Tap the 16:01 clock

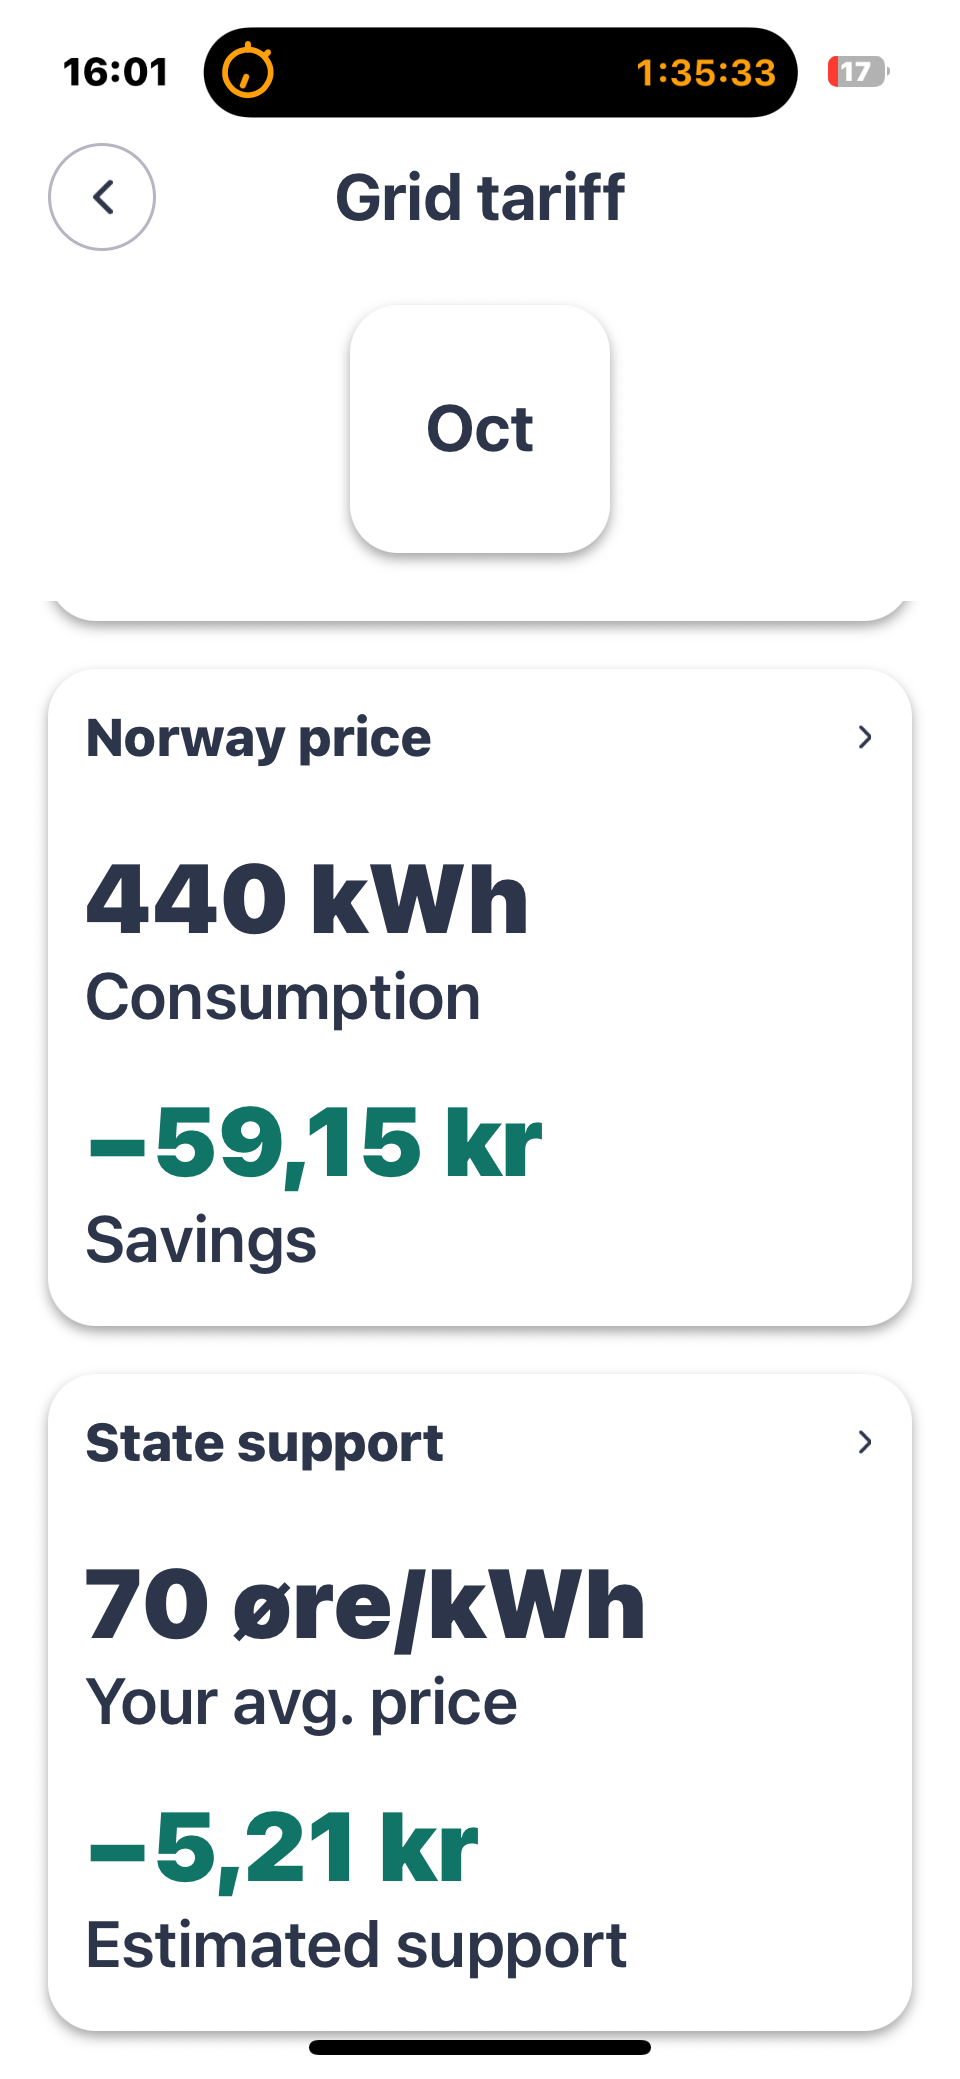pyautogui.click(x=116, y=72)
